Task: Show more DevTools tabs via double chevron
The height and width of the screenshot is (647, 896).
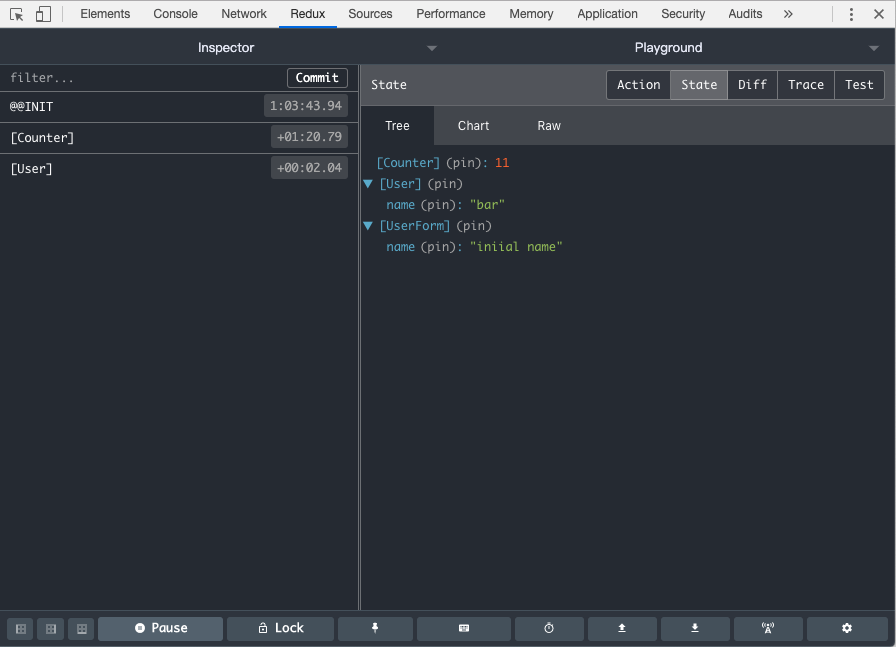Action: coord(788,14)
